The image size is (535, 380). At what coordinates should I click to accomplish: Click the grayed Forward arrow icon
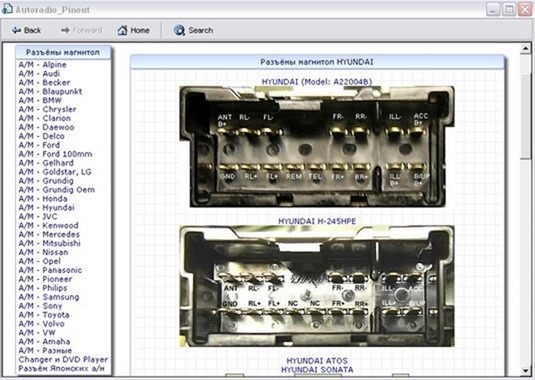point(65,30)
